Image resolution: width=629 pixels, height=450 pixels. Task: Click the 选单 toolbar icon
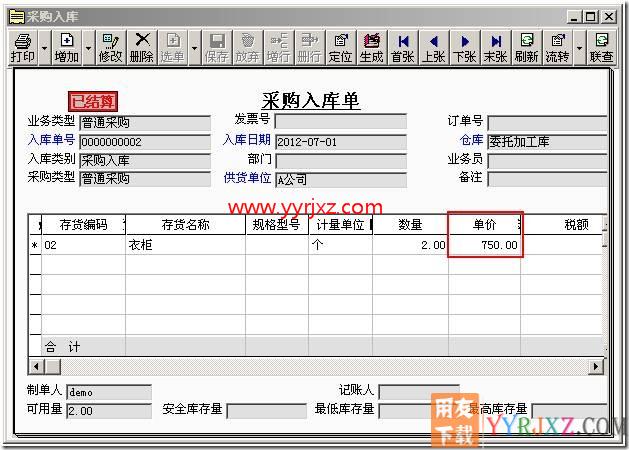[172, 48]
